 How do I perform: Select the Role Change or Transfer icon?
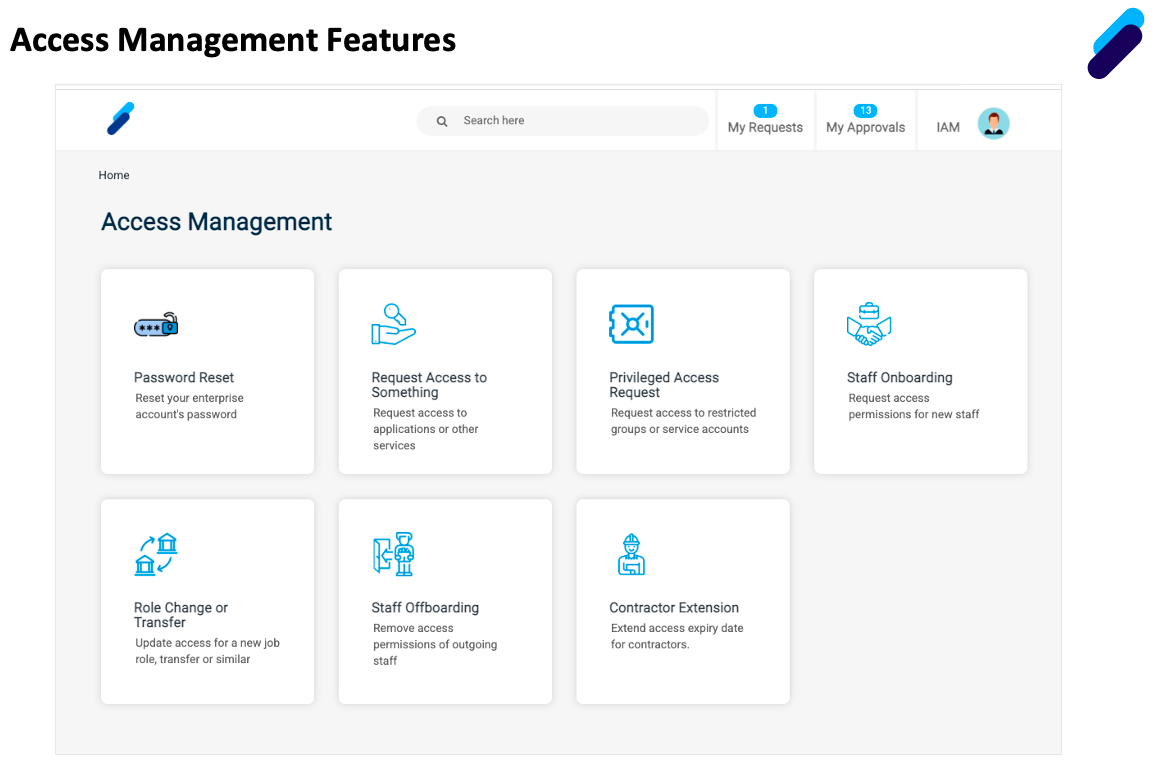pos(155,553)
